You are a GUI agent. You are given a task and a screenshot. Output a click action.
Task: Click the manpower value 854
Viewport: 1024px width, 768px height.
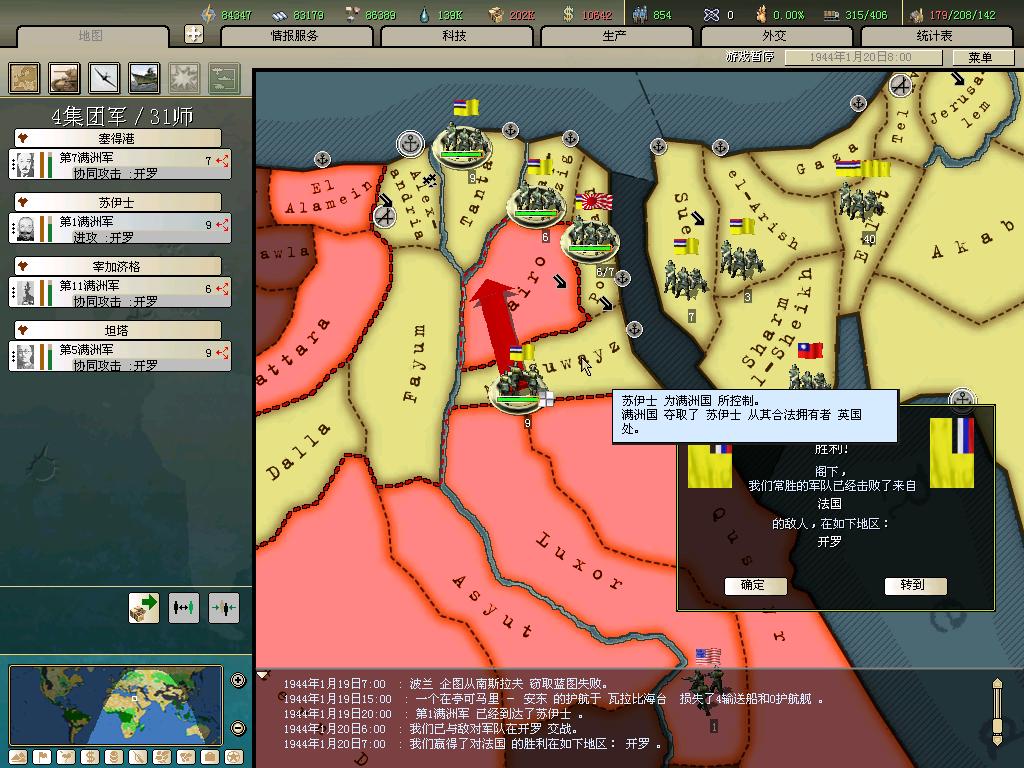click(662, 14)
